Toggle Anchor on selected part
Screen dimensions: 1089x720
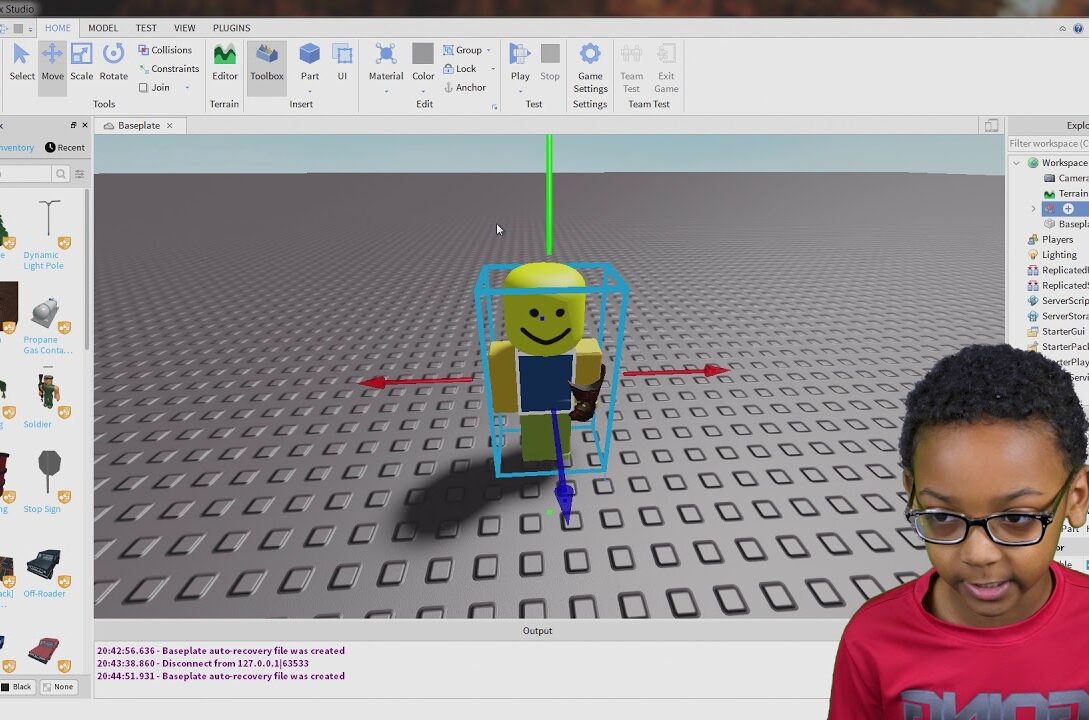(x=465, y=87)
